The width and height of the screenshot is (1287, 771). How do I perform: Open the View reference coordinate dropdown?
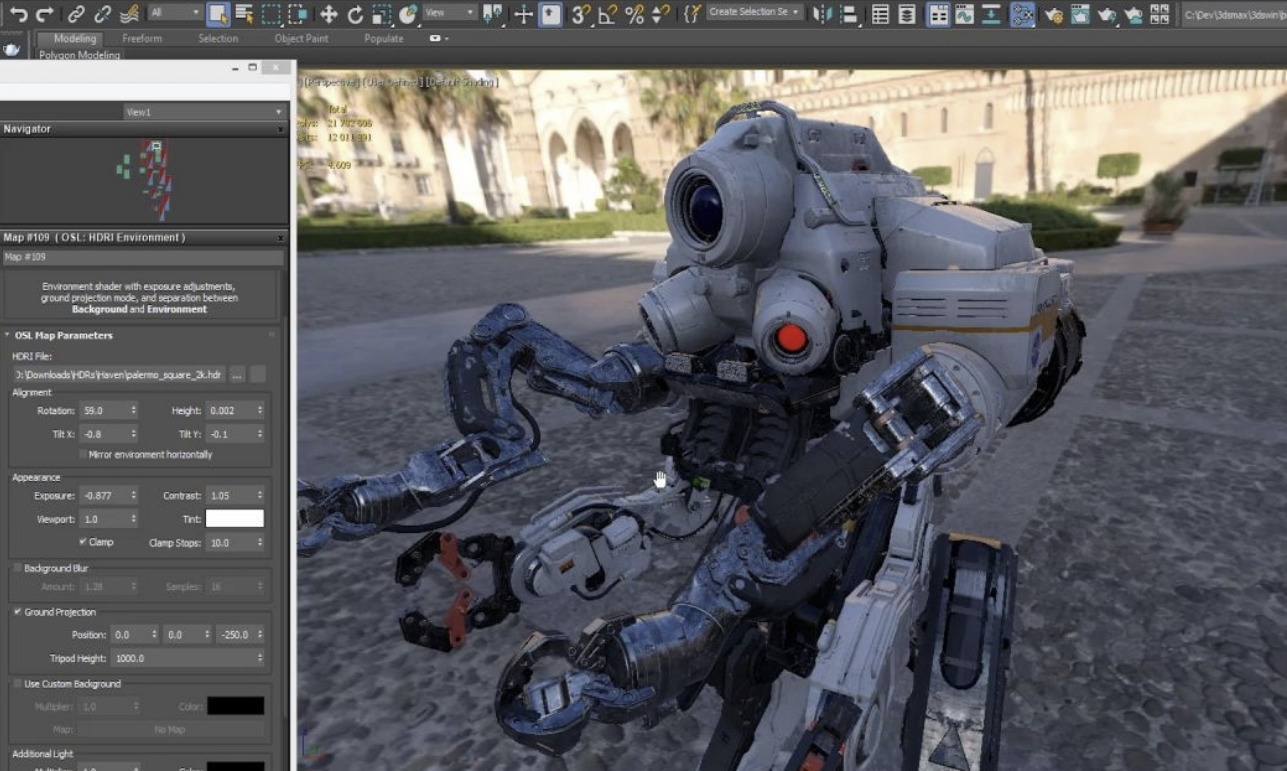[449, 13]
